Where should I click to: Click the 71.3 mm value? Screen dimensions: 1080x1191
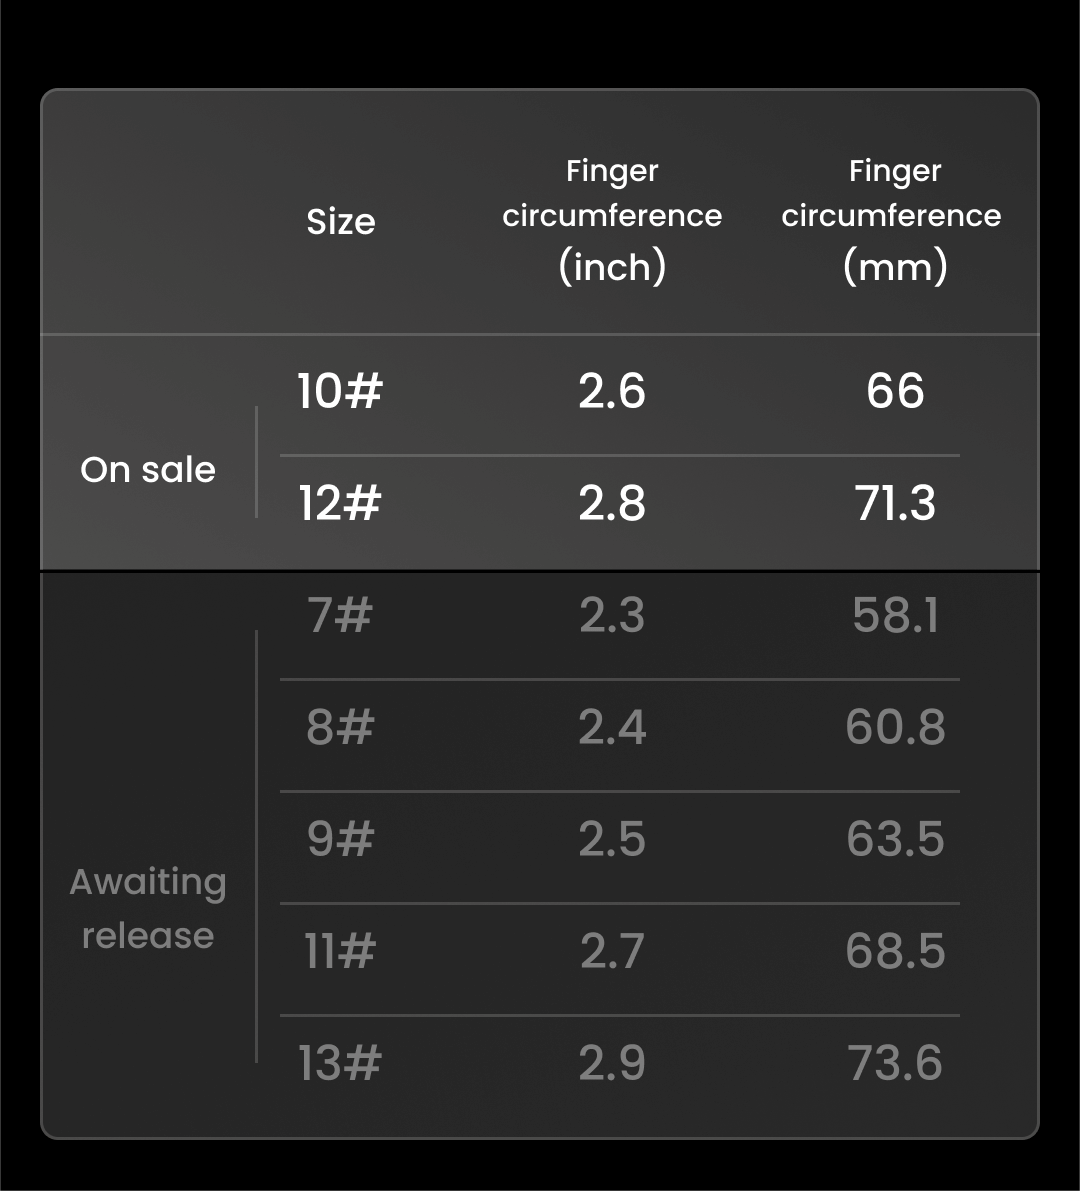(895, 502)
